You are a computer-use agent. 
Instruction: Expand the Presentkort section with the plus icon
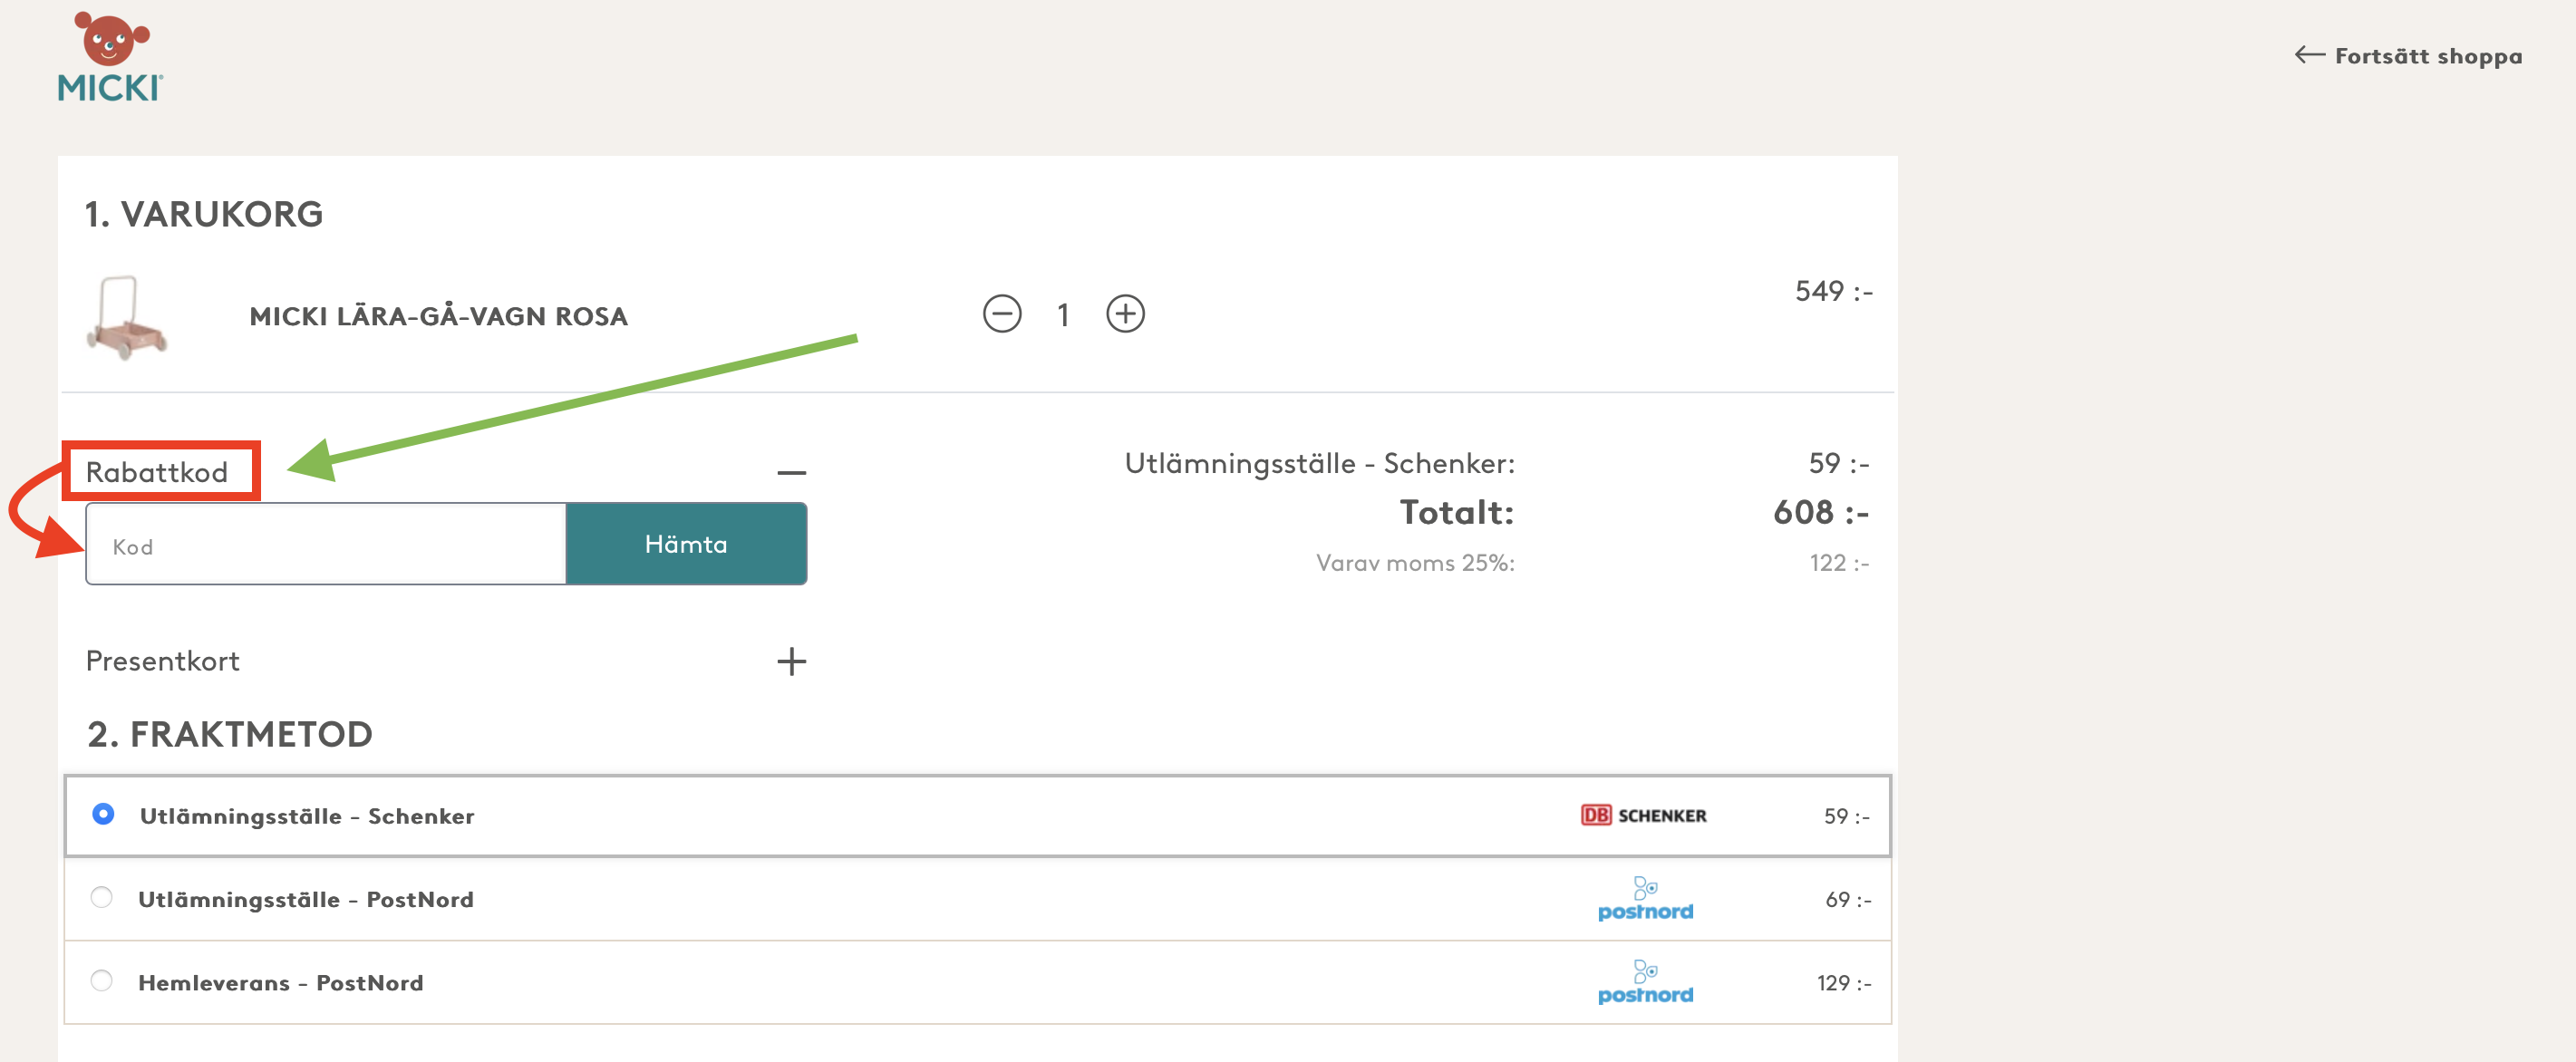791,661
